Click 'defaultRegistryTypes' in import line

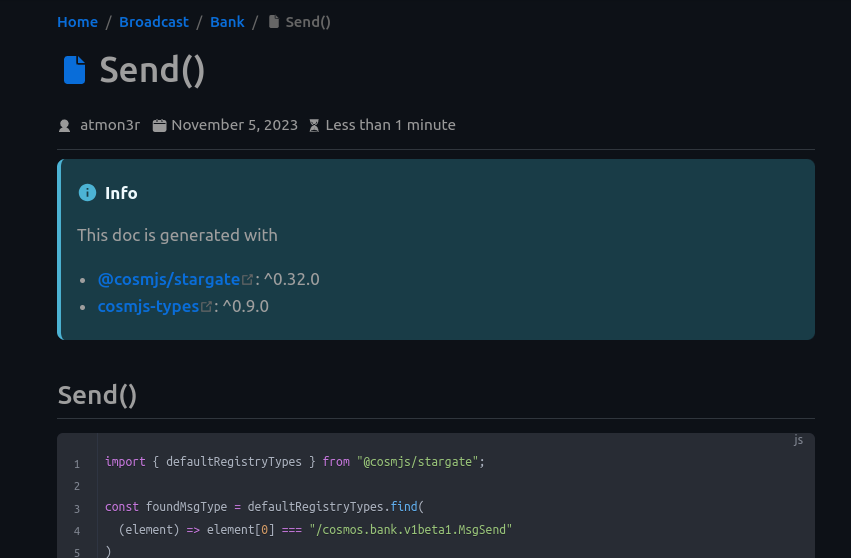[234, 462]
